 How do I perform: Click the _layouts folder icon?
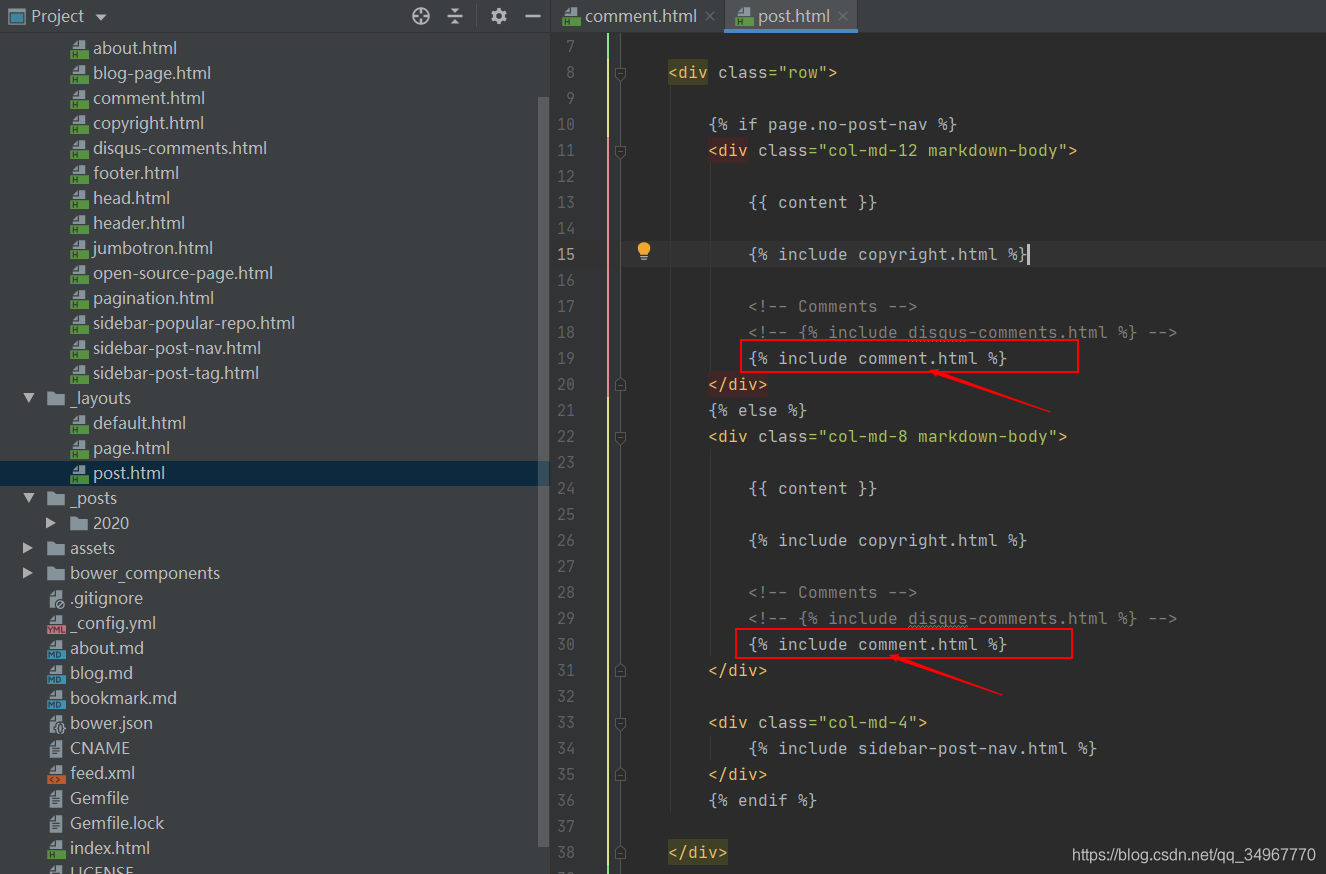pos(56,398)
